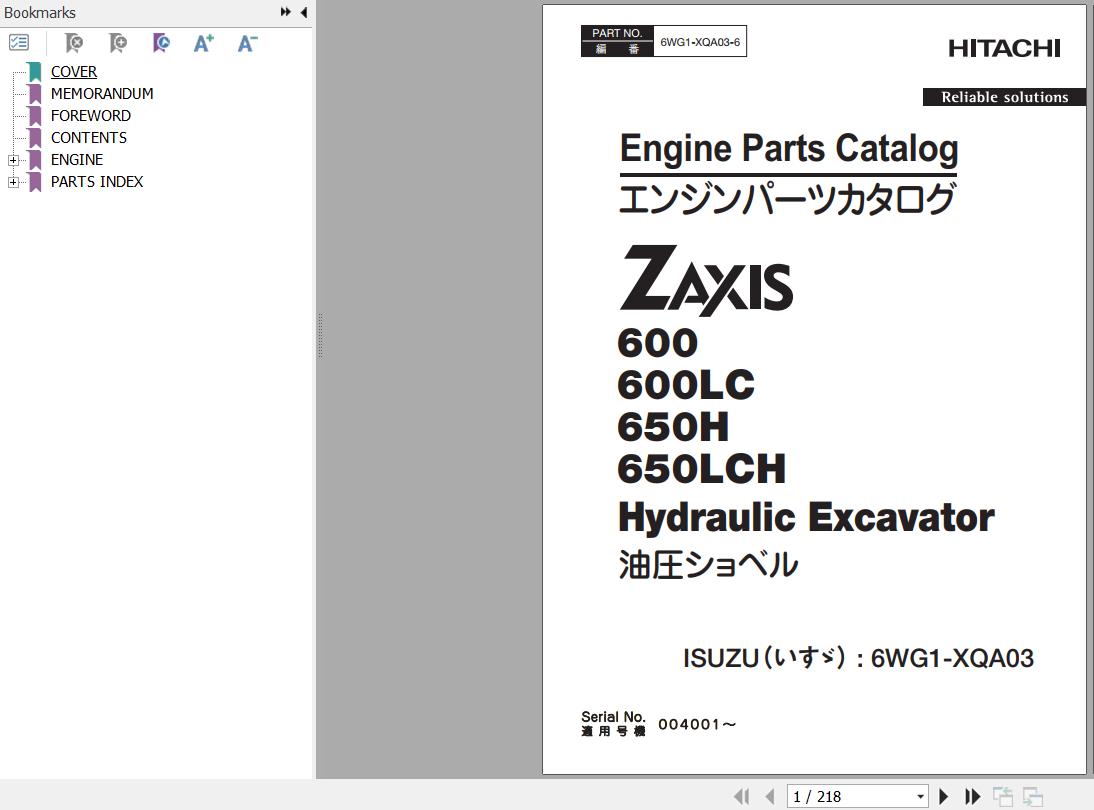Click the Bookmarks panel title

tap(40, 13)
